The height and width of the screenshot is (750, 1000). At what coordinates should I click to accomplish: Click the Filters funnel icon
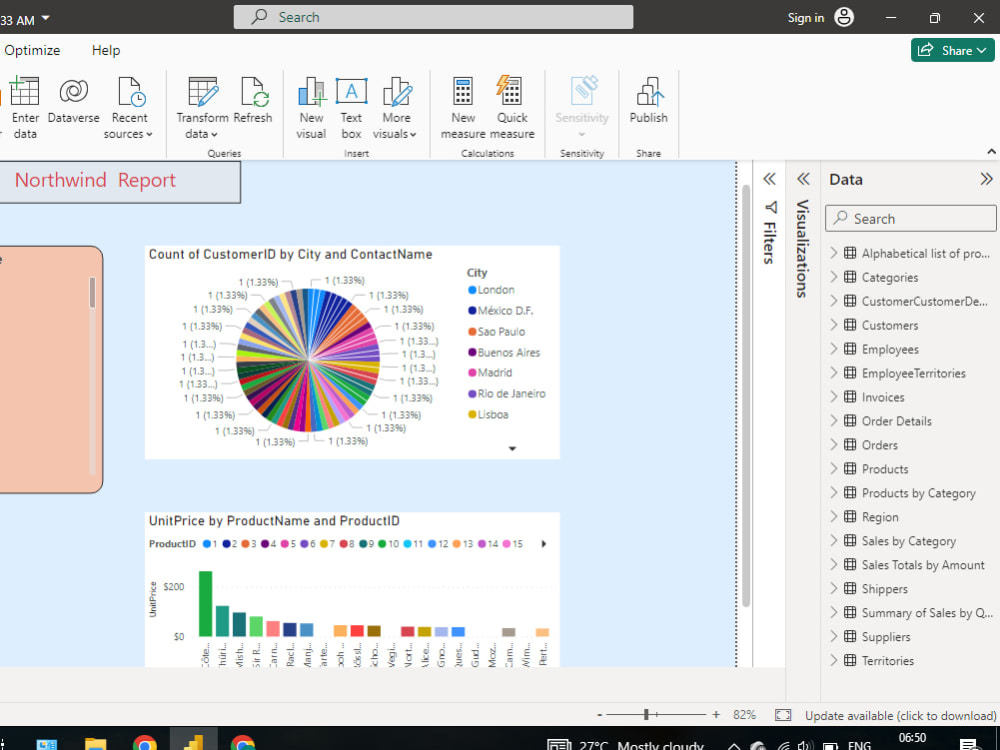(771, 207)
